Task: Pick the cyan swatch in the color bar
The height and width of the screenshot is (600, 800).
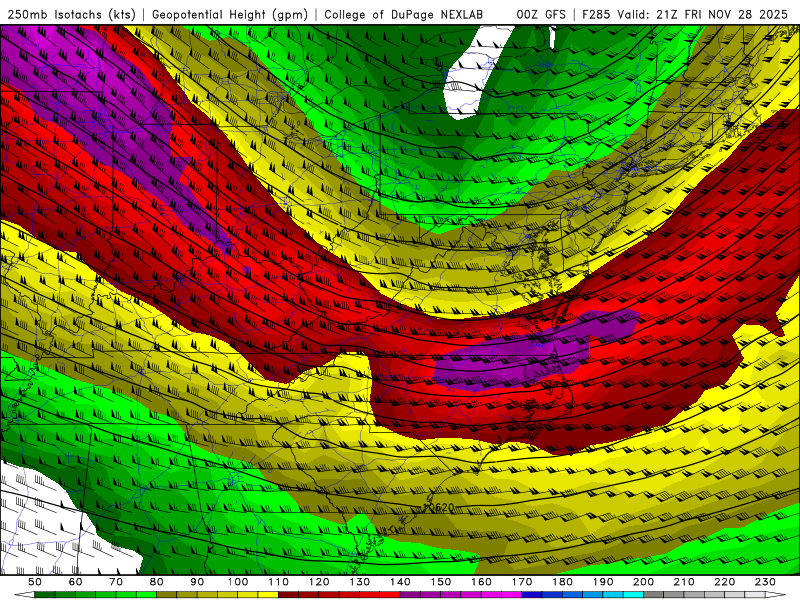Action: click(x=633, y=594)
